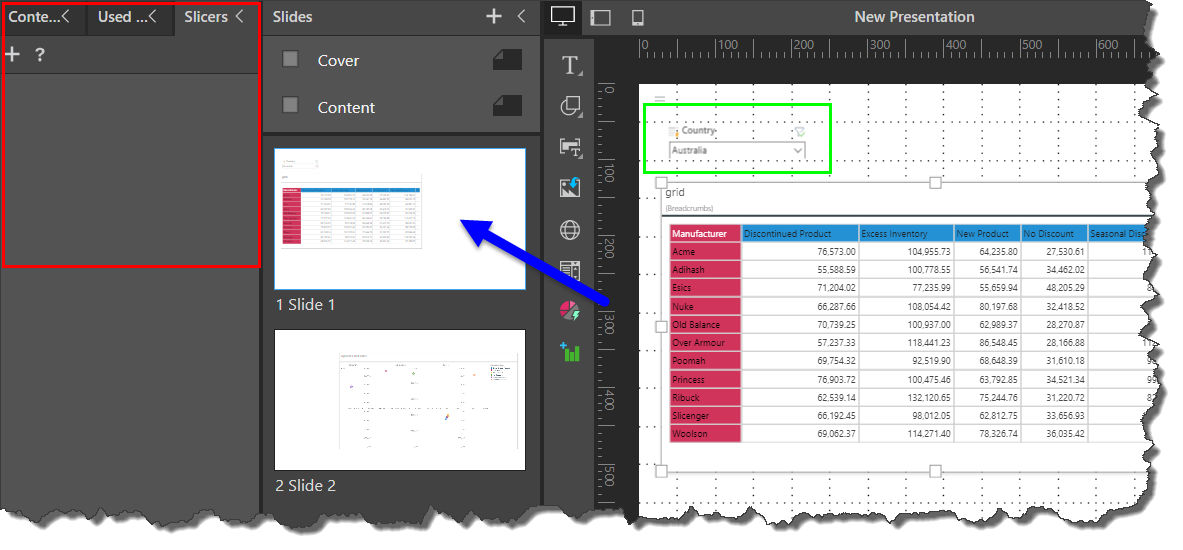
Task: Open the Country slicer dropdown
Action: (x=797, y=150)
